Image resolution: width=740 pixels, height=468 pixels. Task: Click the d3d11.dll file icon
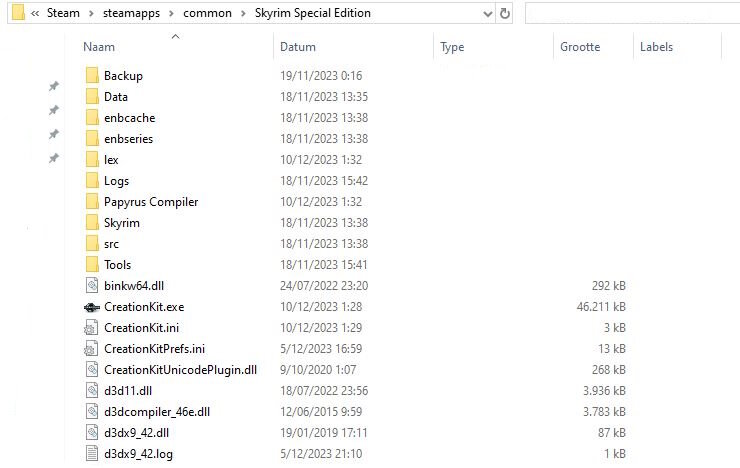[92, 391]
